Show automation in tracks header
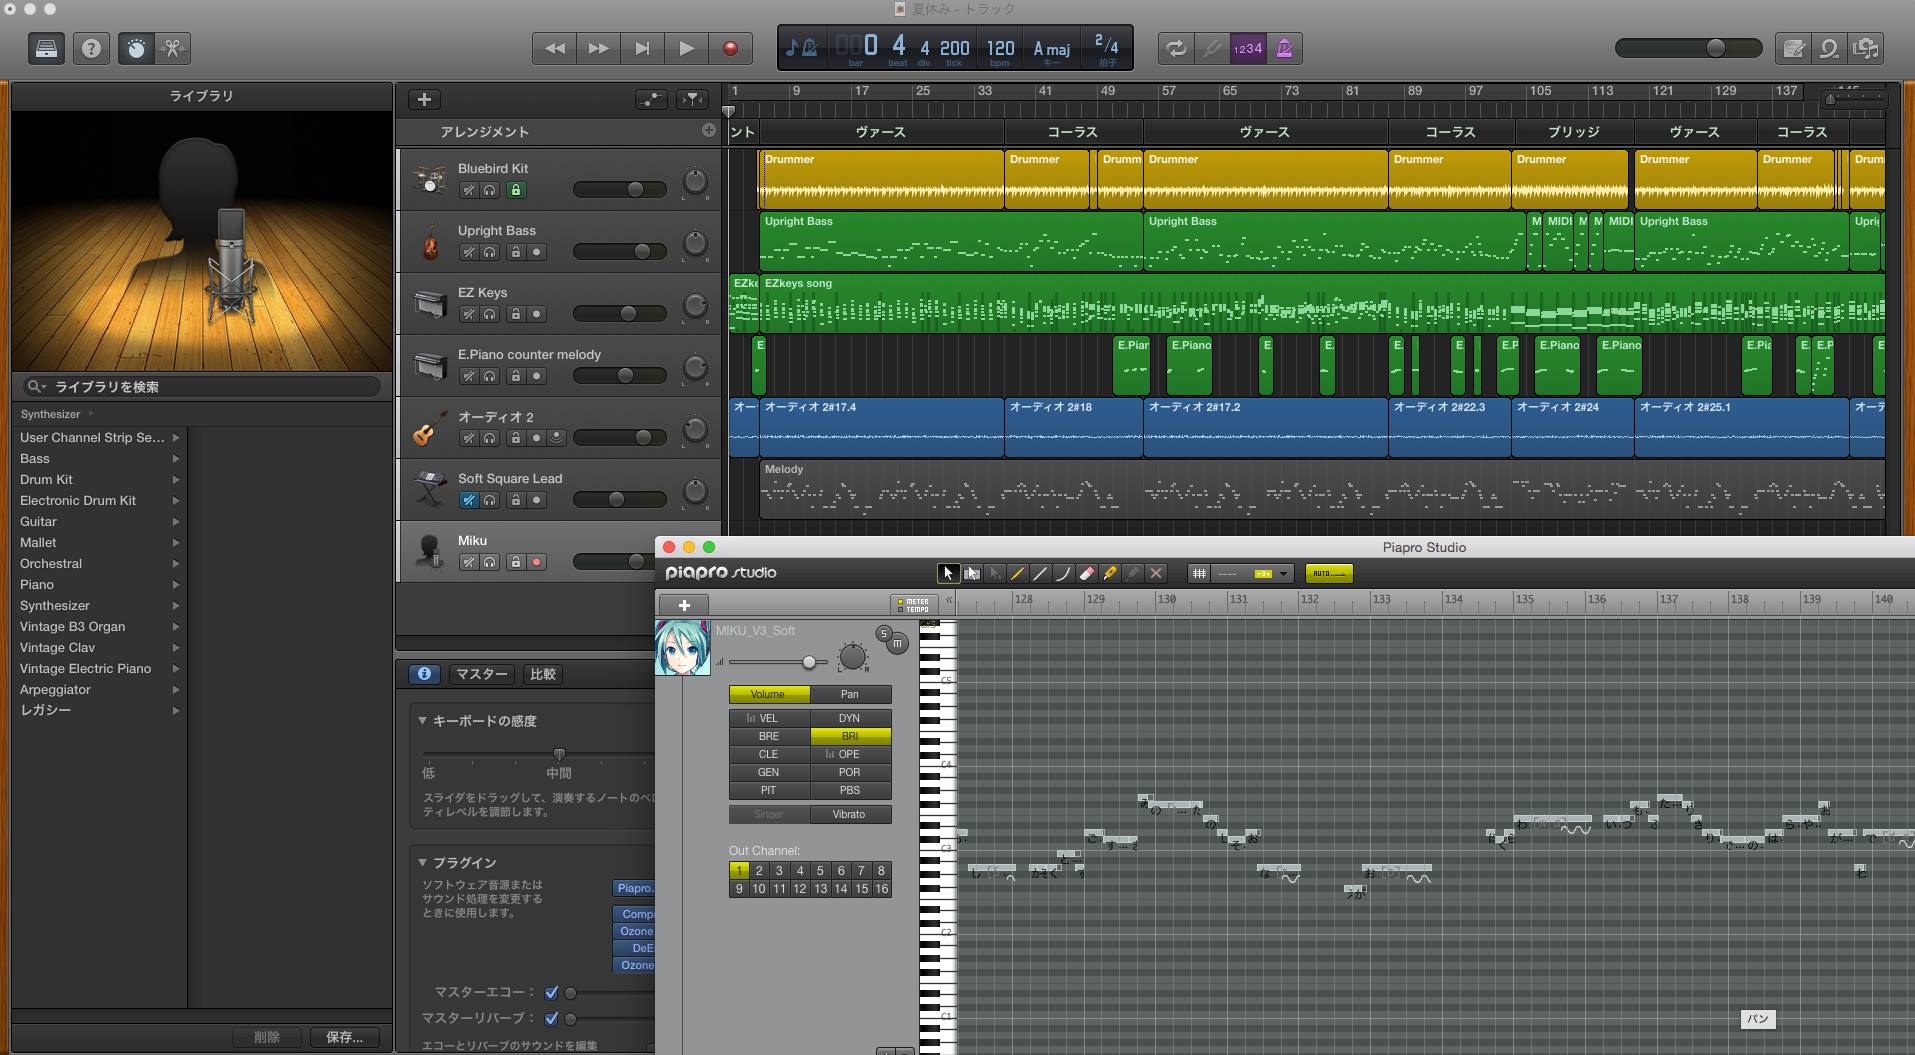Viewport: 1915px width, 1055px height. pos(651,99)
